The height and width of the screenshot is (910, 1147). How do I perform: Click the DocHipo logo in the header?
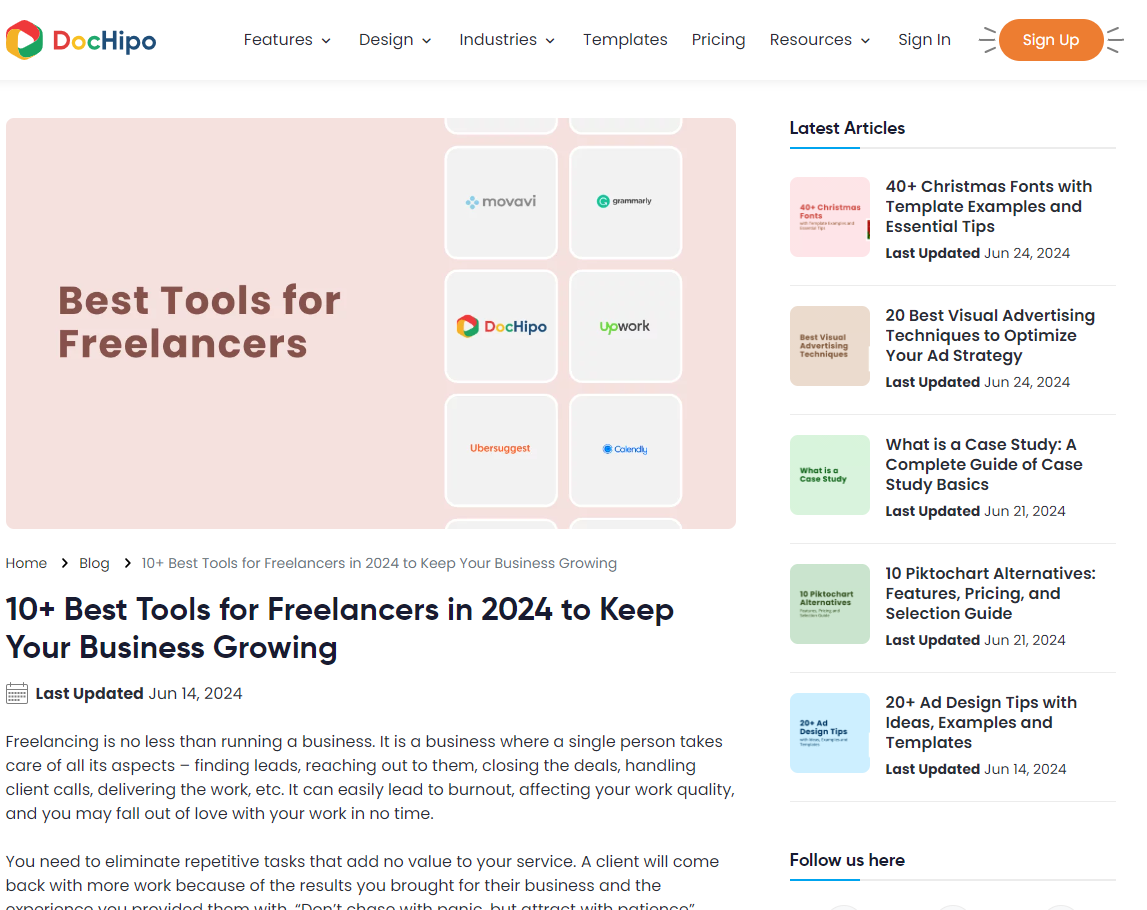[x=80, y=39]
